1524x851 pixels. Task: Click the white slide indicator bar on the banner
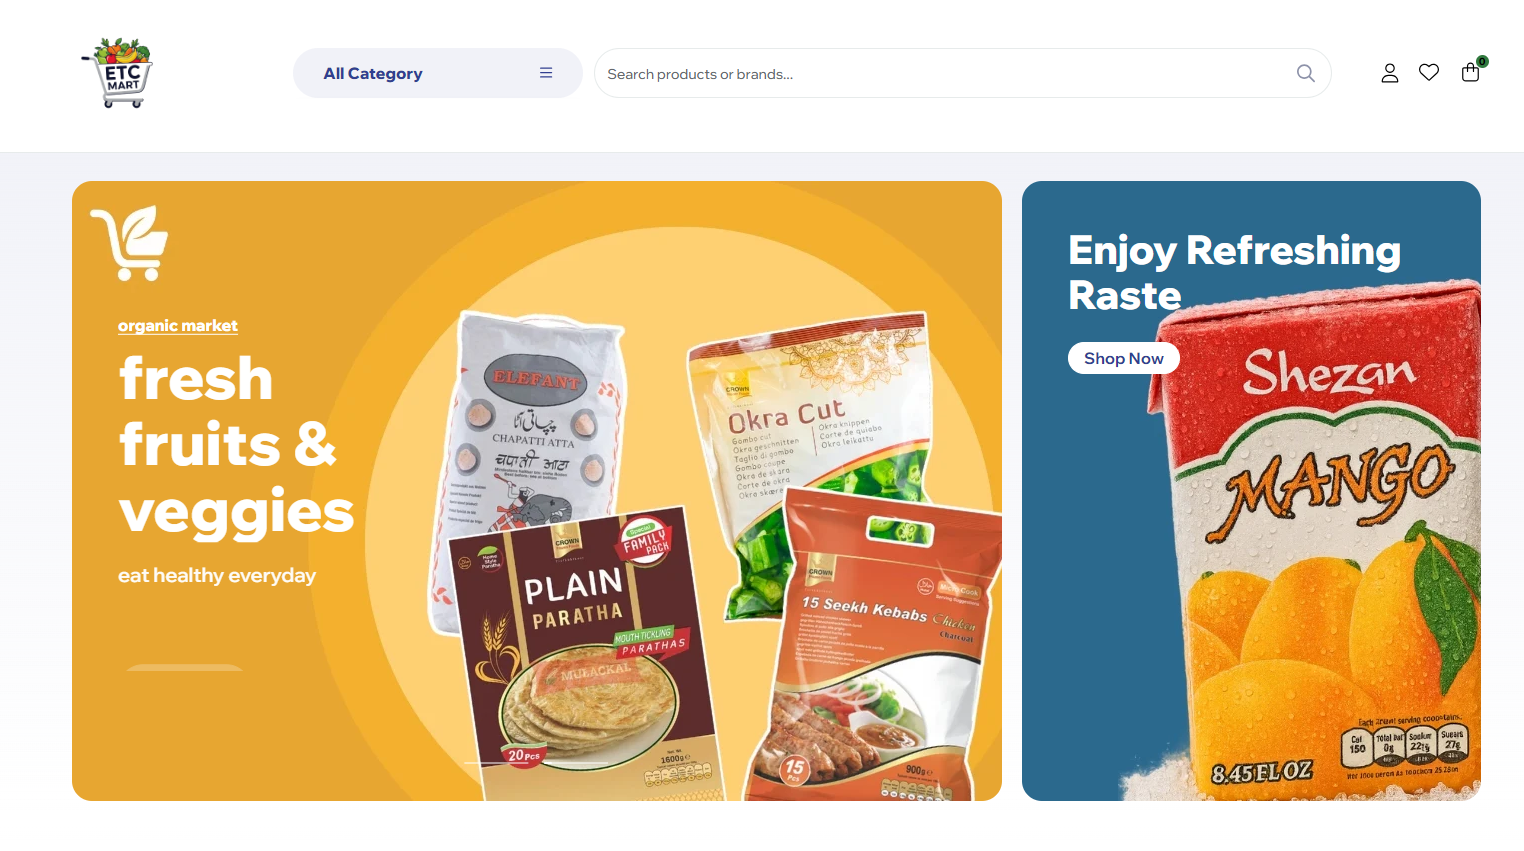pos(184,667)
